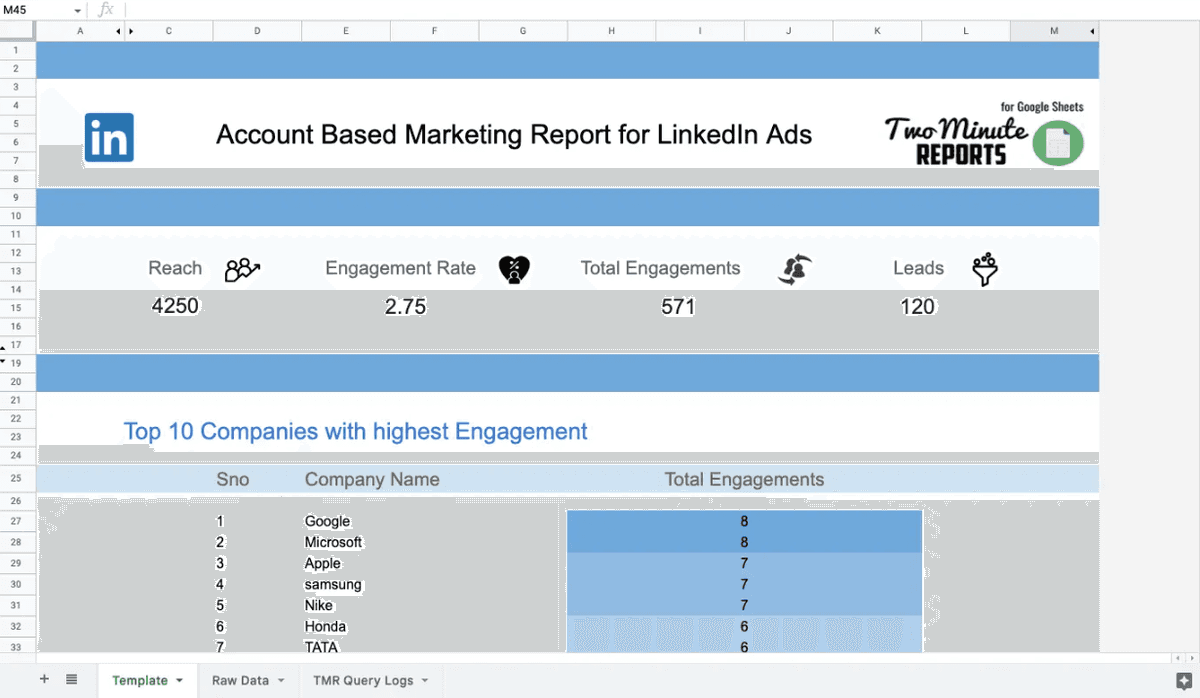This screenshot has height=698, width=1200.
Task: Open the Template tab dropdown arrow
Action: coord(179,680)
